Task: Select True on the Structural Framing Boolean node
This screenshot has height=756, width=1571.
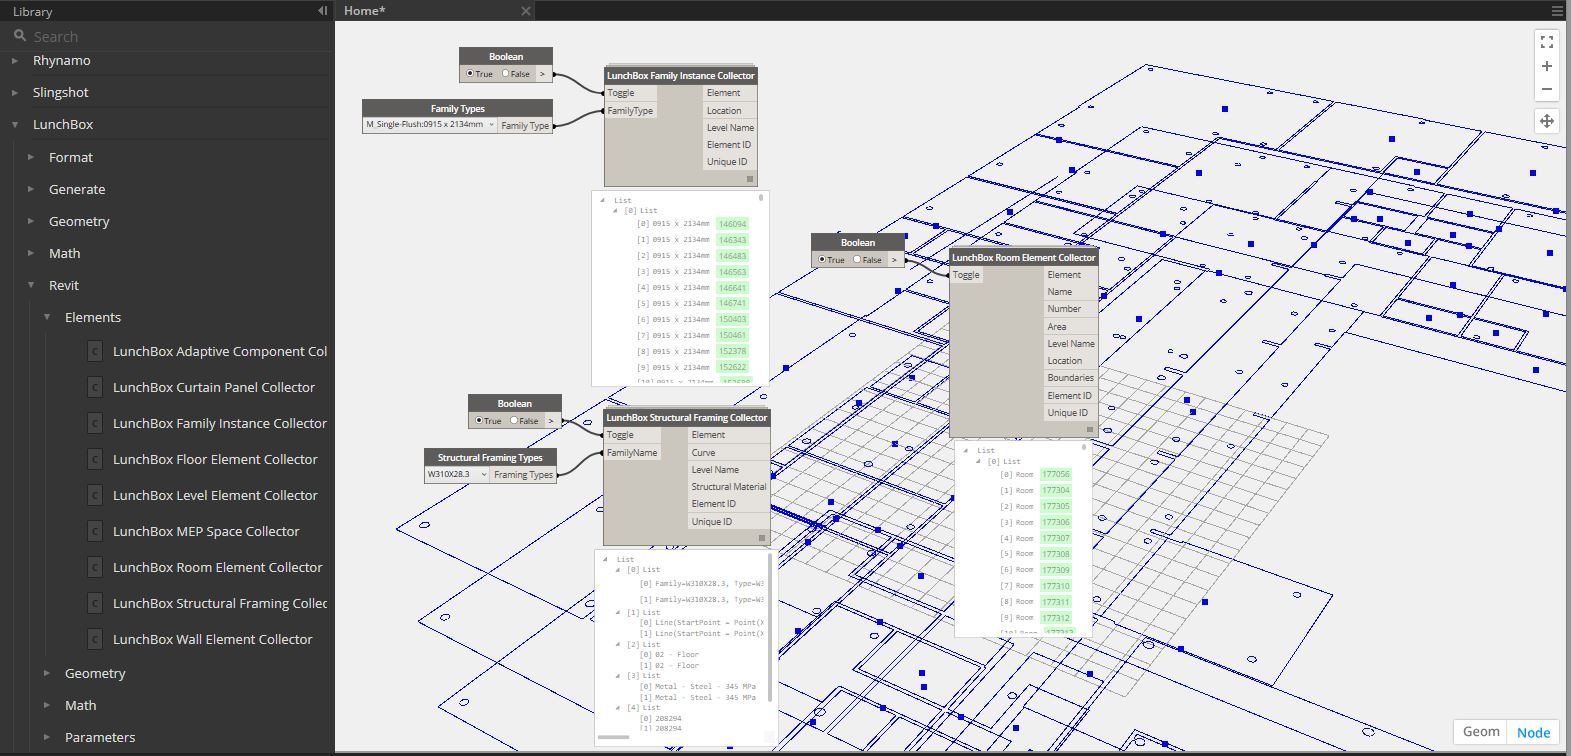Action: (x=479, y=421)
